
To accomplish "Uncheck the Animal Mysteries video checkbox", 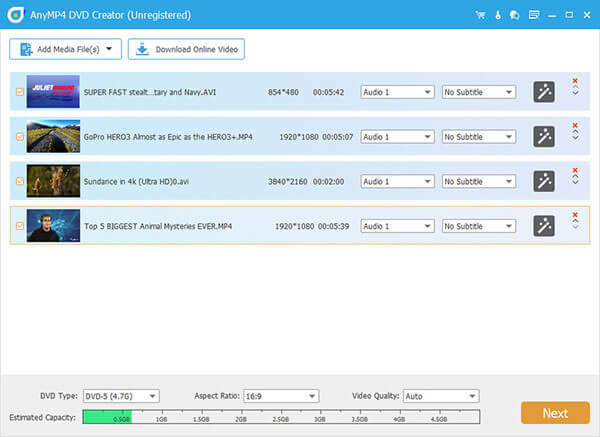I will coord(20,226).
